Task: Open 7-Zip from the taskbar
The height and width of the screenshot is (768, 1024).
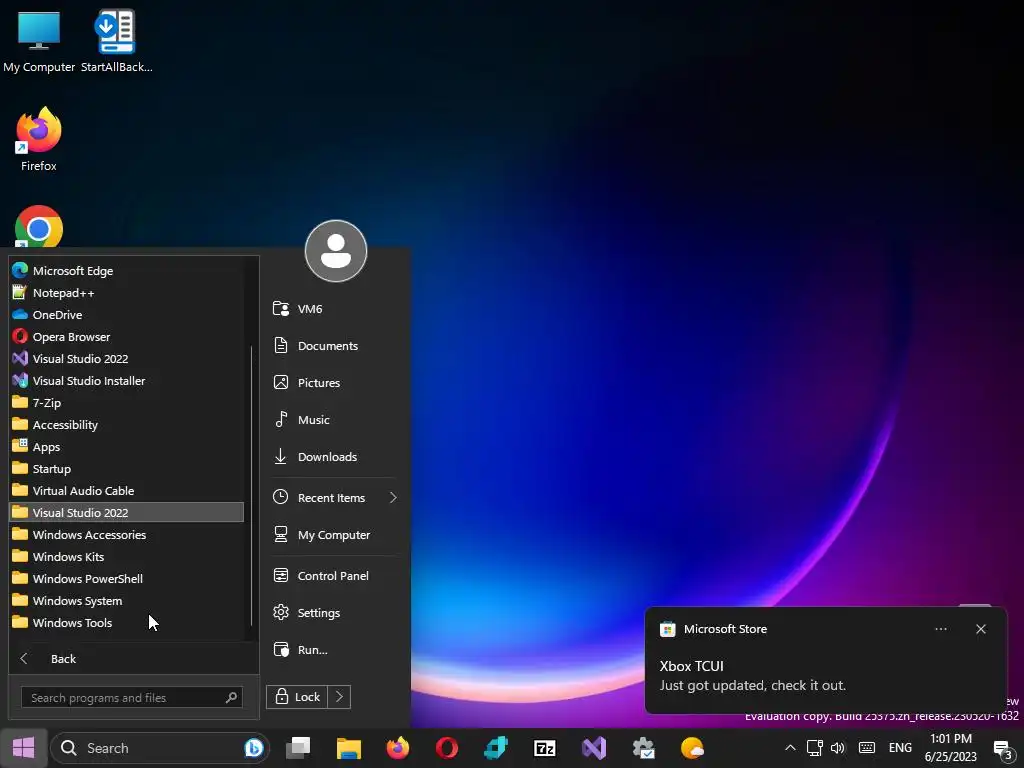Action: click(545, 748)
